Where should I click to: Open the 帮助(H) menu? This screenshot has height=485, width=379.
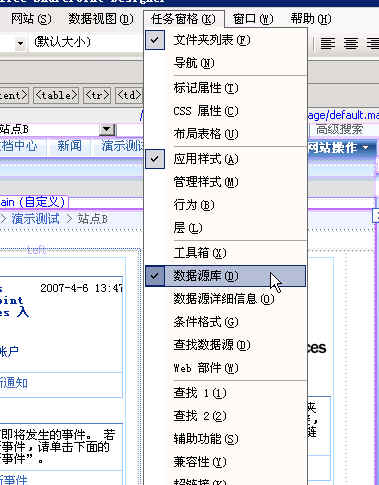pos(311,19)
